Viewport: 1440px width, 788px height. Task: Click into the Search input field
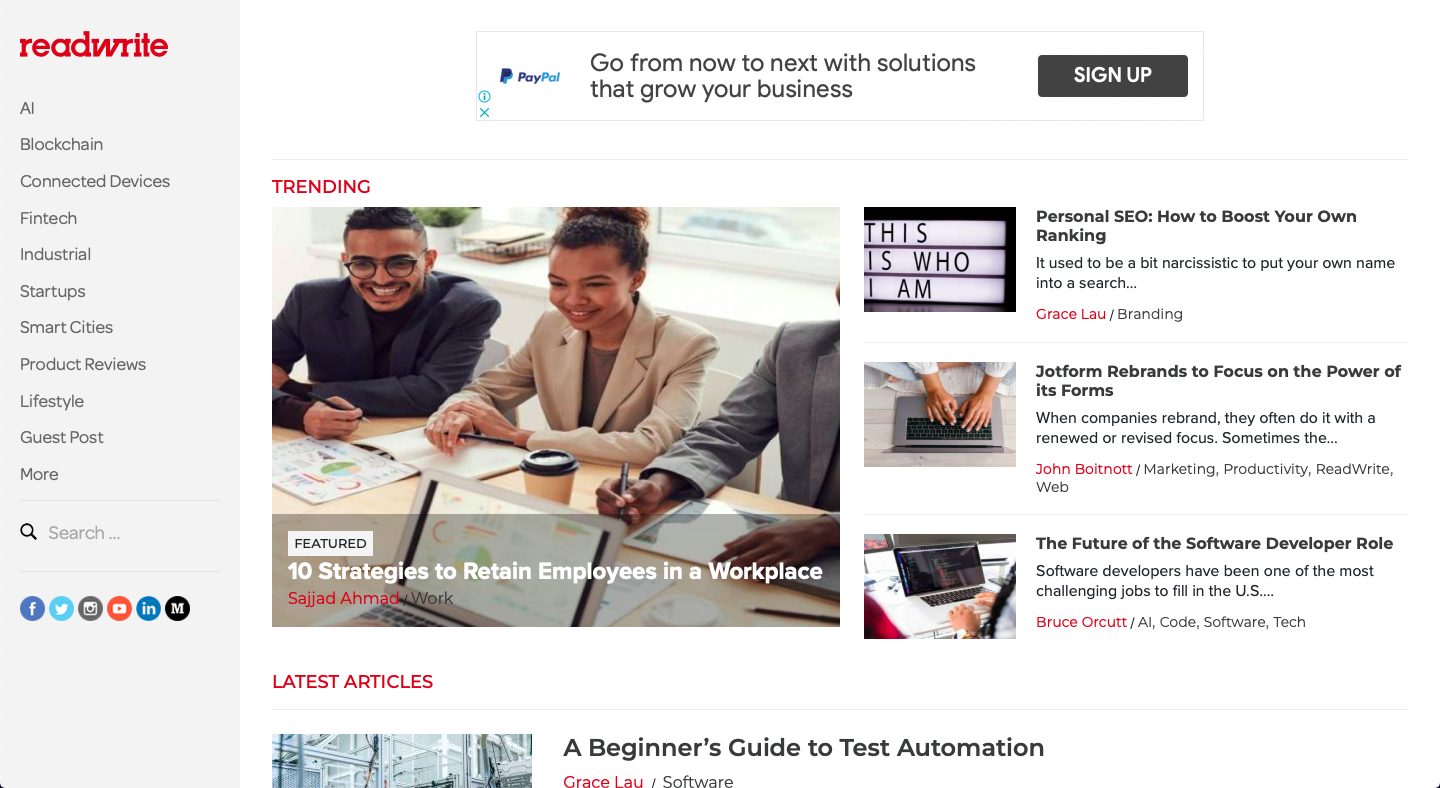130,533
